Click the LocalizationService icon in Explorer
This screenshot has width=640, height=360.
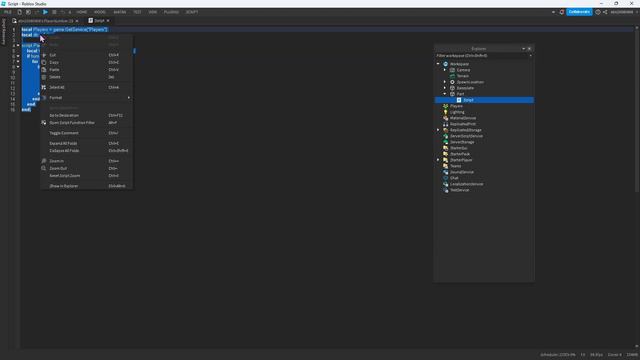coord(446,184)
